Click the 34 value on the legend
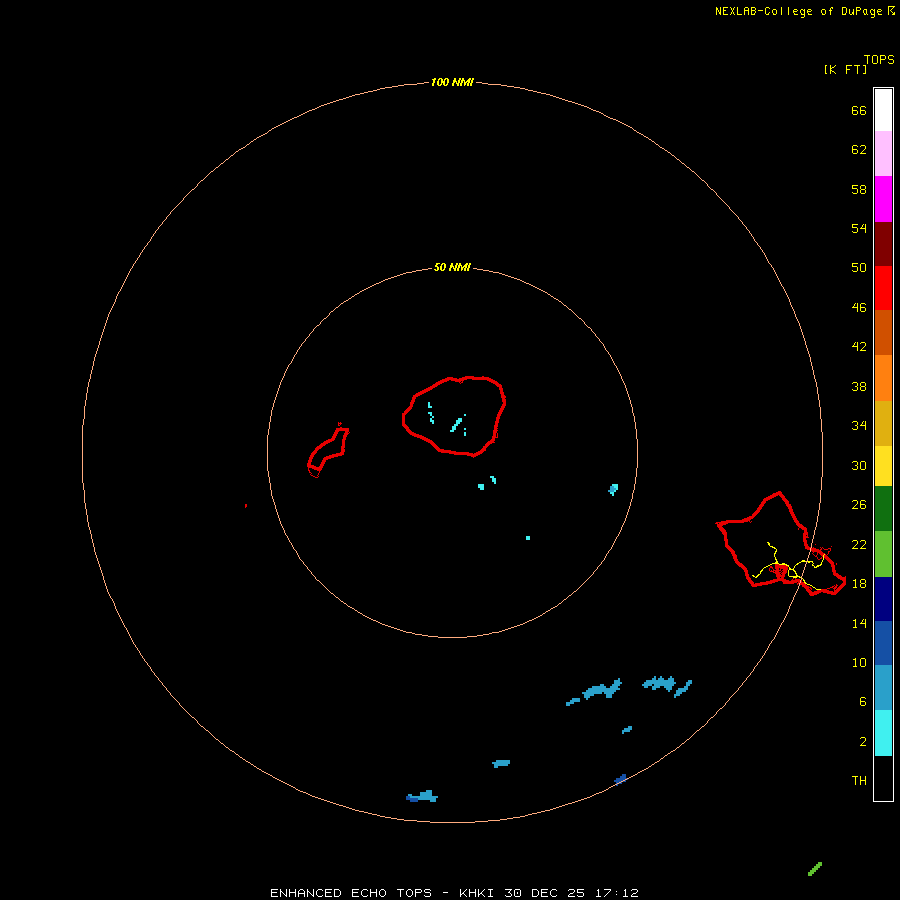 [x=859, y=426]
